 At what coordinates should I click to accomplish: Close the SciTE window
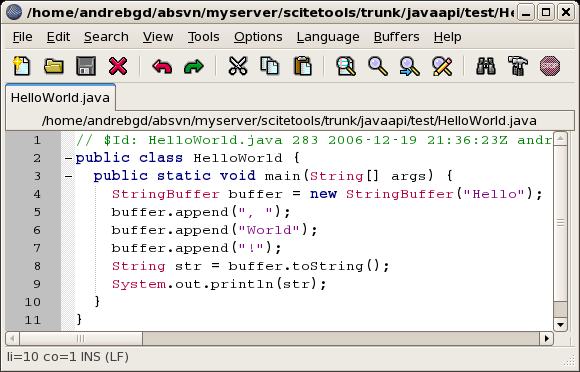click(x=566, y=13)
